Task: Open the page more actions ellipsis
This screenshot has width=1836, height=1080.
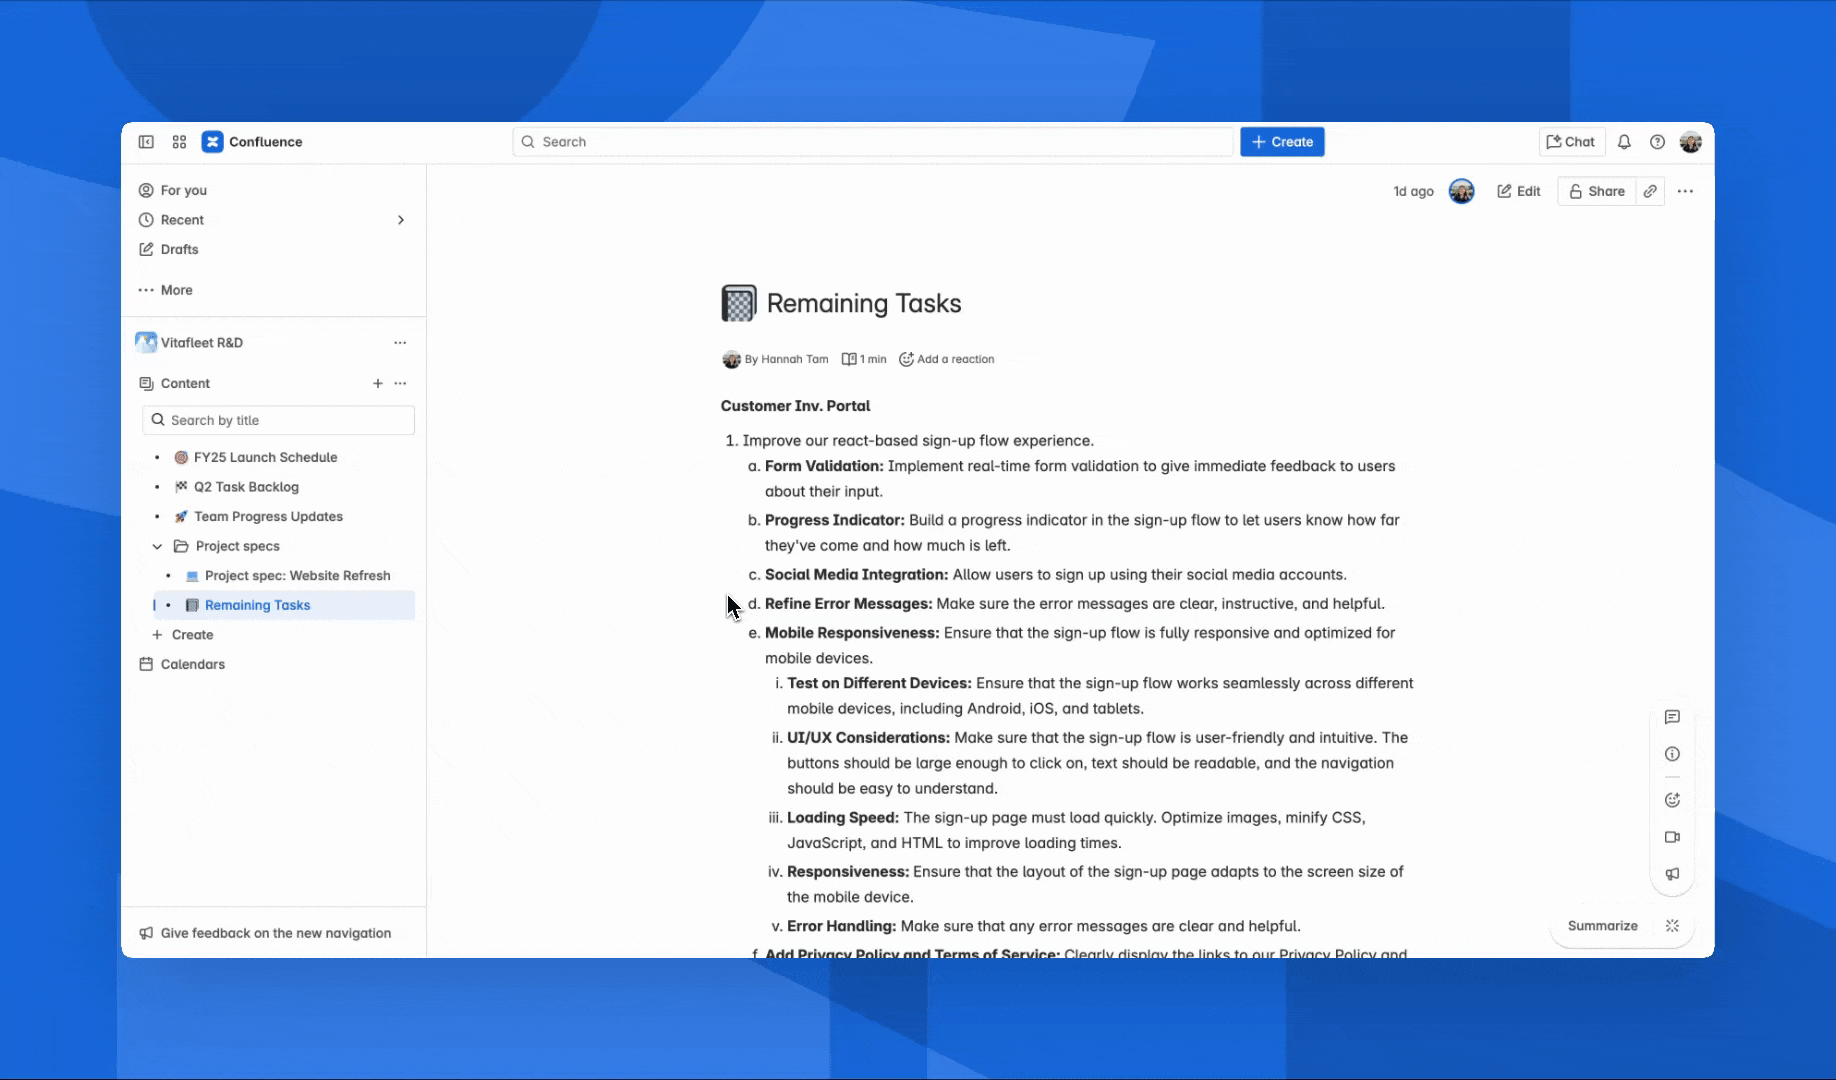Action: [x=1685, y=191]
